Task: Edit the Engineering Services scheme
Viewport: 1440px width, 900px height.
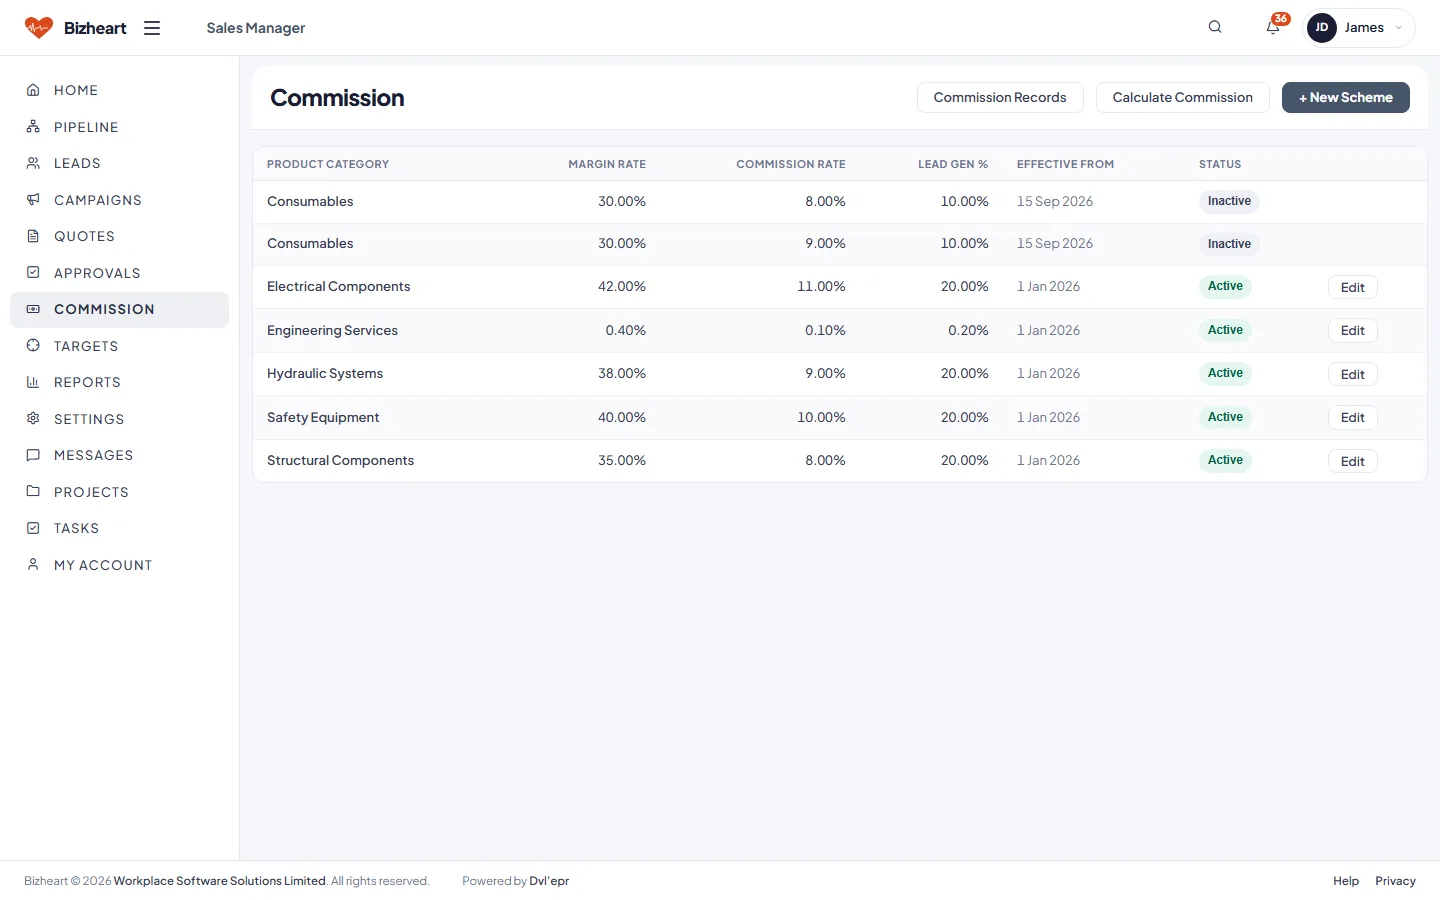Action: (x=1353, y=331)
